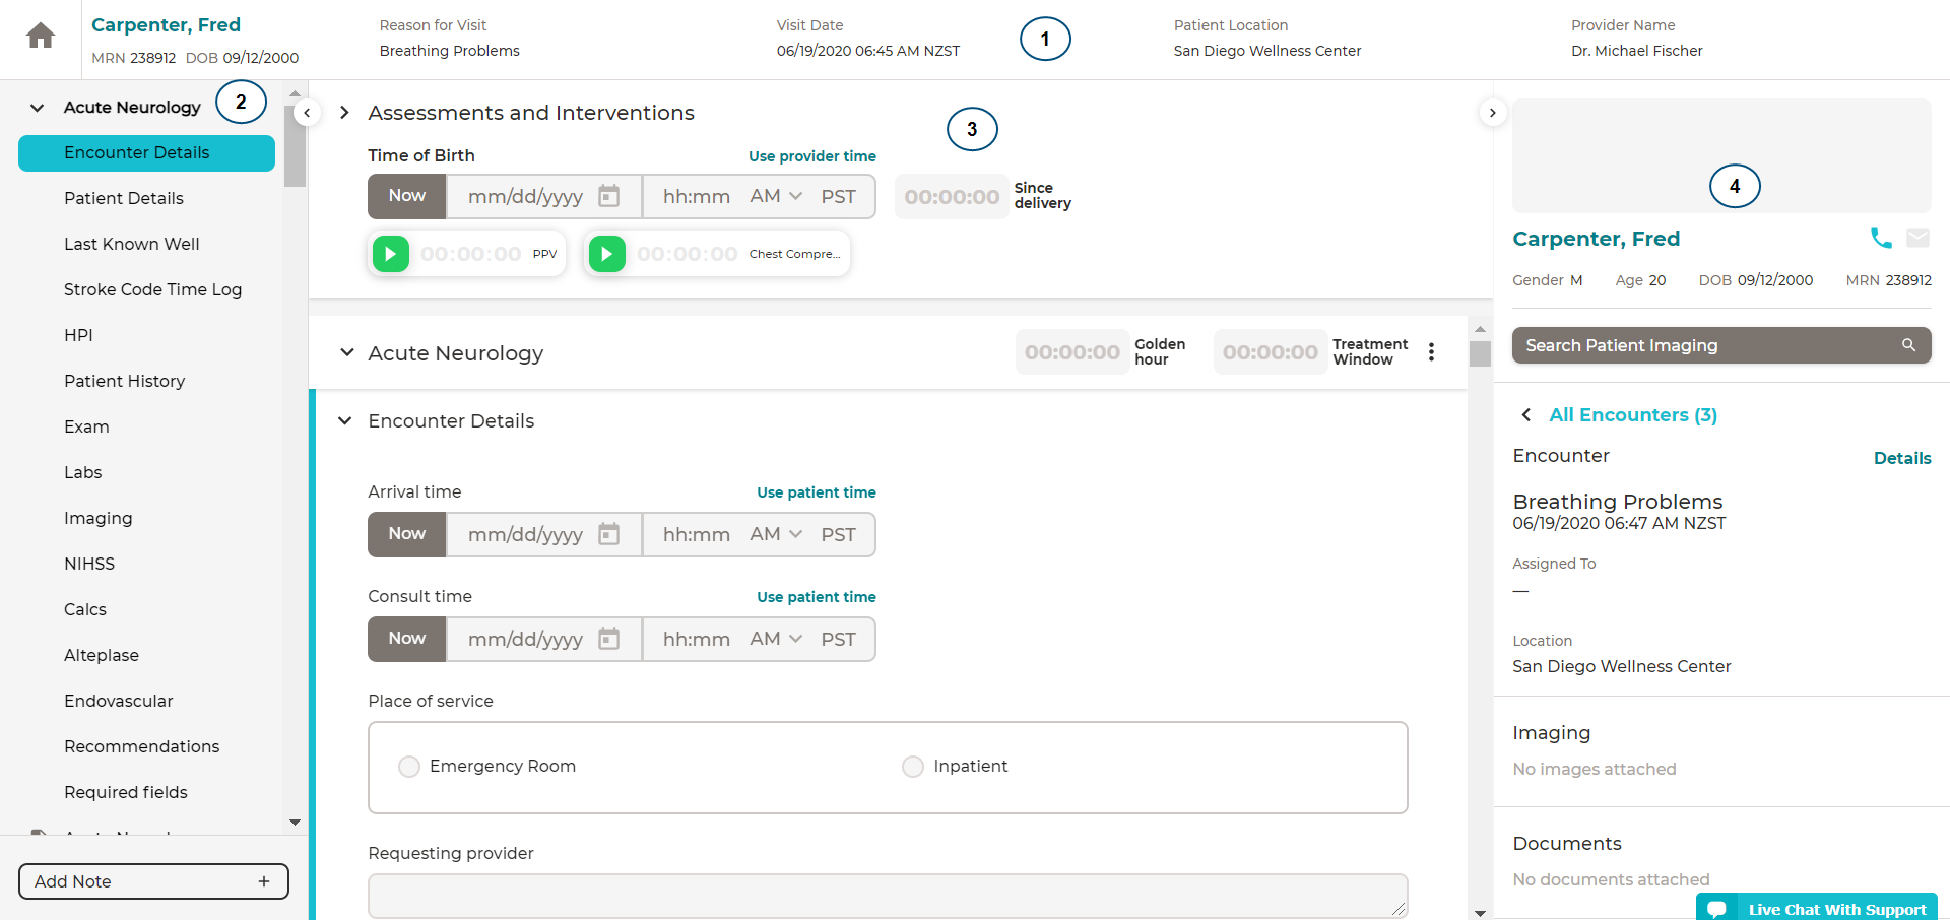Call patient using phone icon

tap(1881, 238)
